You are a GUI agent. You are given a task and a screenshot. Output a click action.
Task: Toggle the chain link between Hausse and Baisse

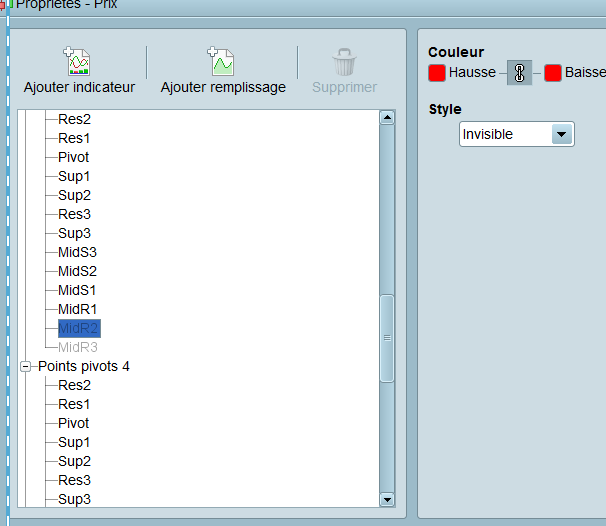(519, 72)
